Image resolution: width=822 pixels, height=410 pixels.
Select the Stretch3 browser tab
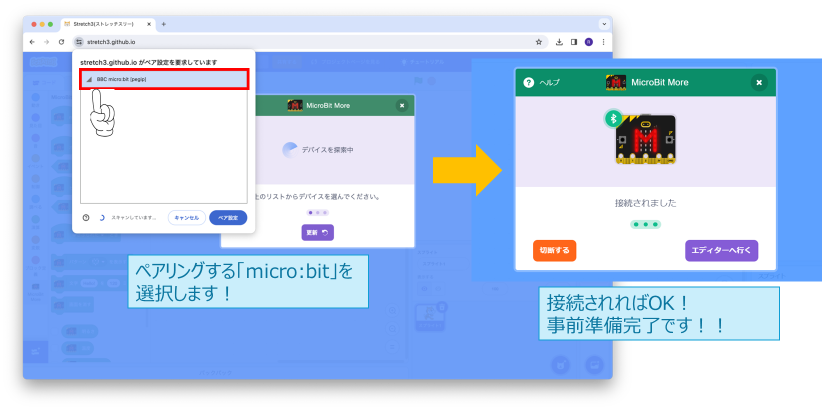(109, 24)
